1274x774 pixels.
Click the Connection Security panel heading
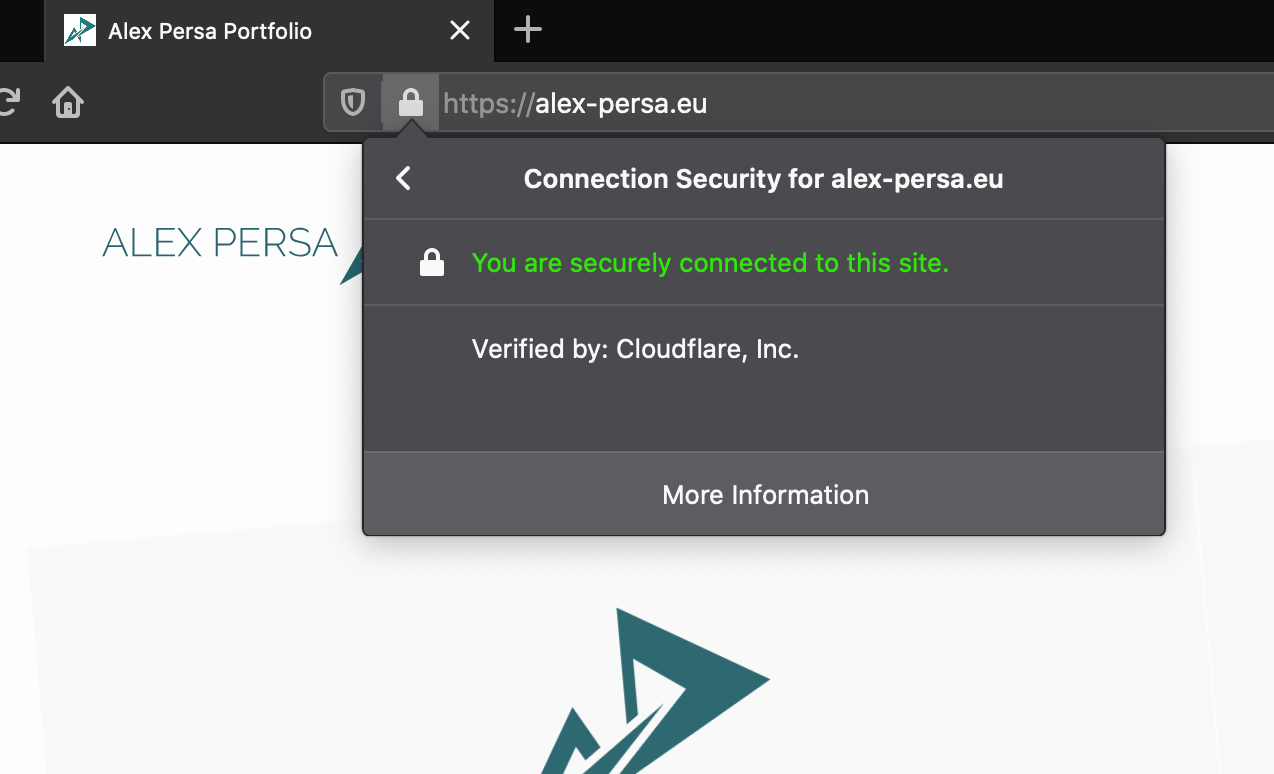point(763,179)
